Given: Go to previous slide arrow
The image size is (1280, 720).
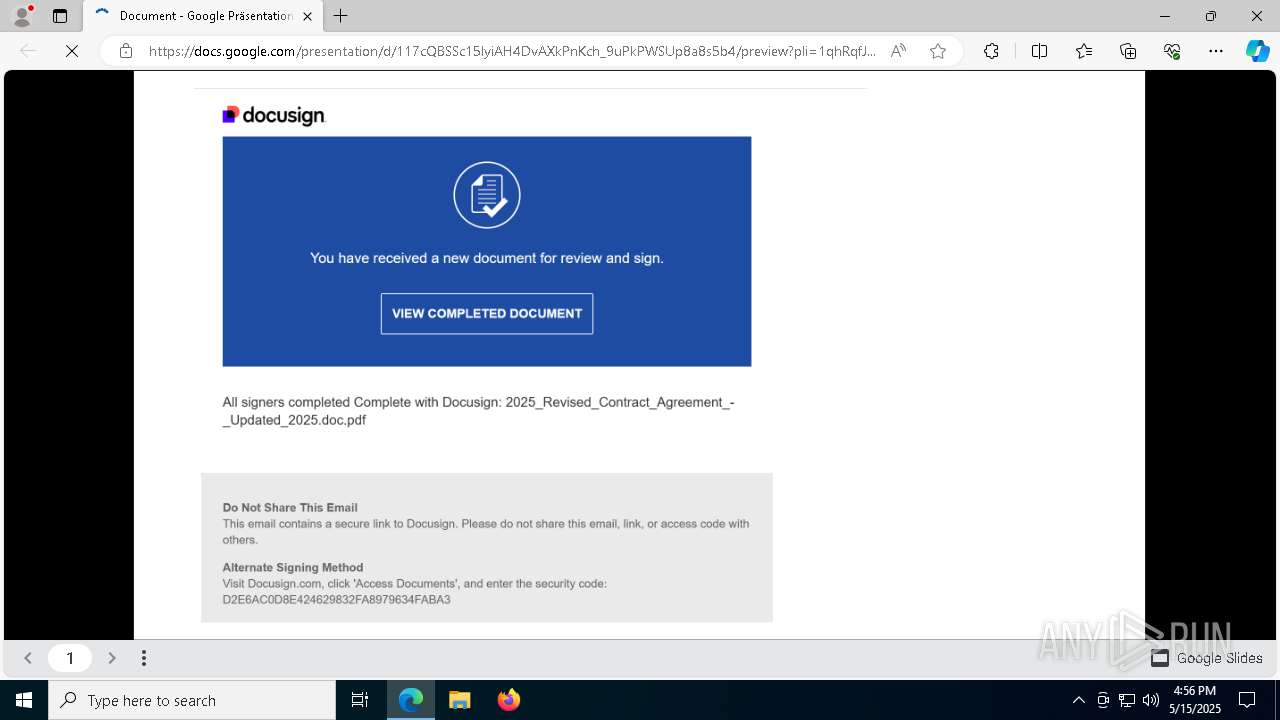Looking at the screenshot, I should [28, 658].
